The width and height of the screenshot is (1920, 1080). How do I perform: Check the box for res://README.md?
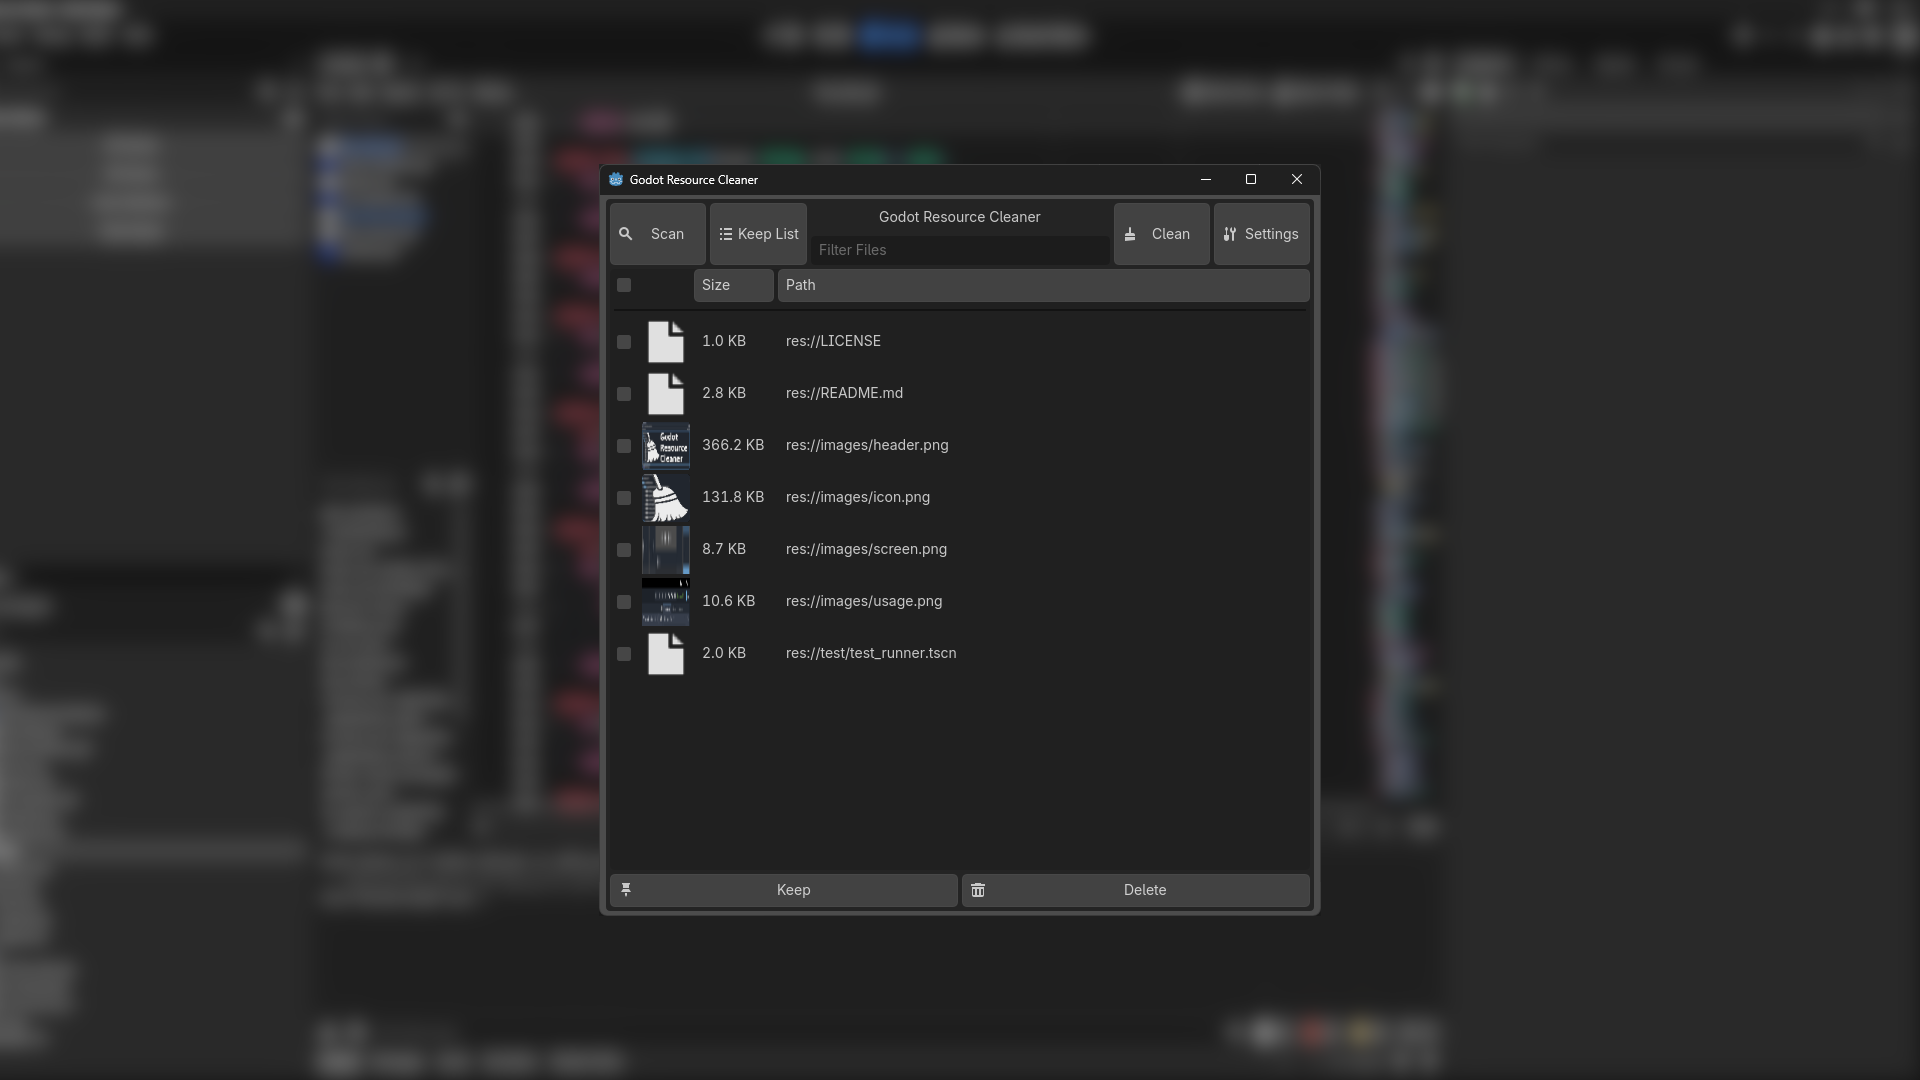[624, 394]
